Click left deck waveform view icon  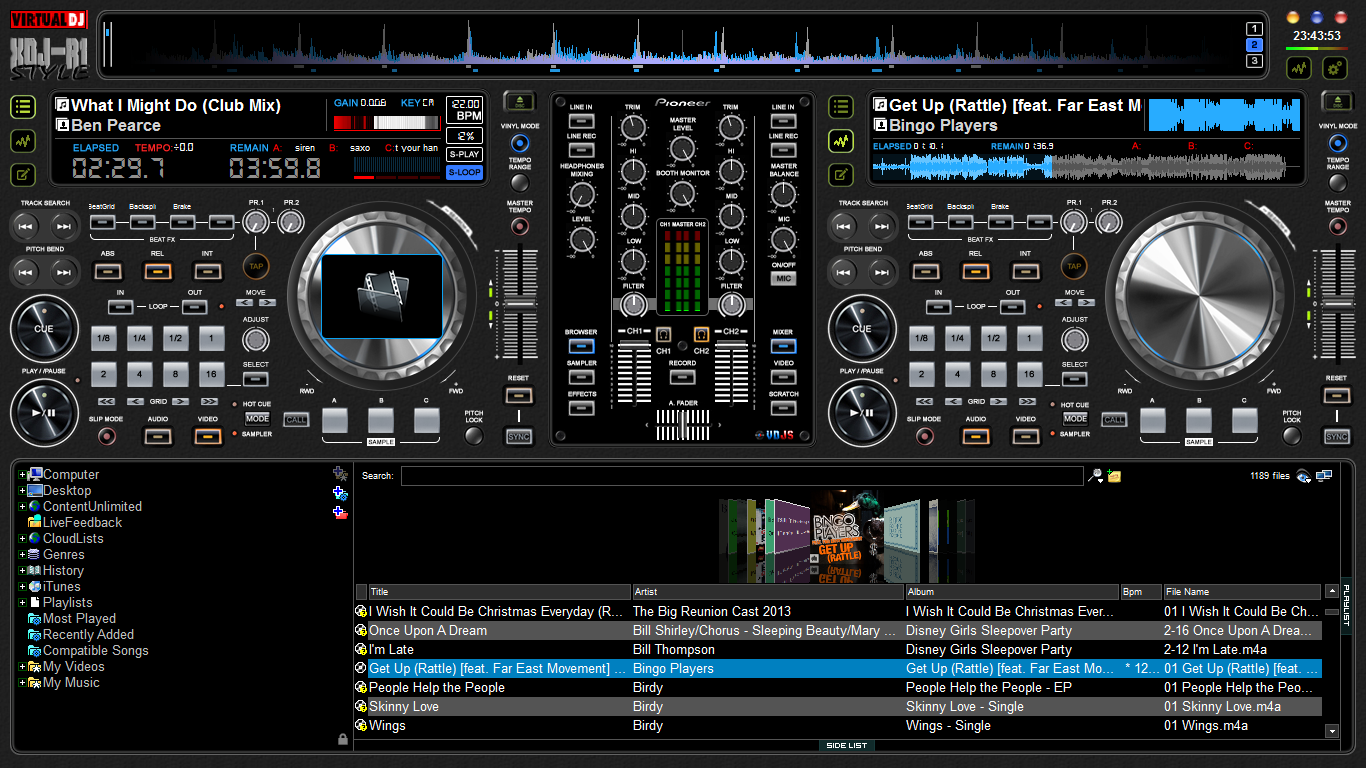[23, 141]
